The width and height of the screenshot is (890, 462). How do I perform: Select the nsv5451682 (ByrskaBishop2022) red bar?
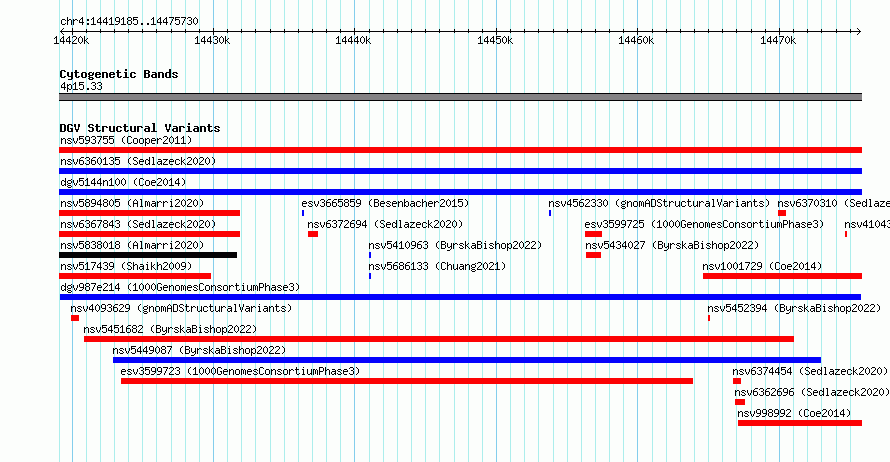click(439, 339)
